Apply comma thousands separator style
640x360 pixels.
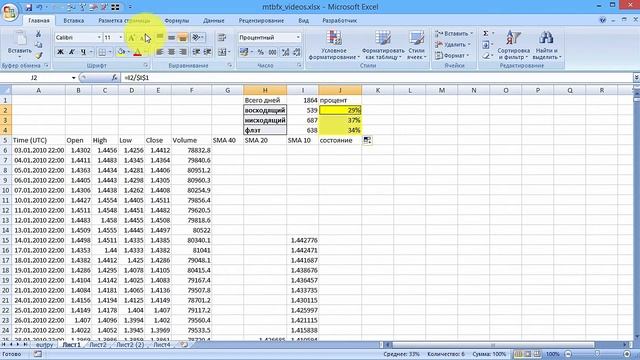coord(272,52)
